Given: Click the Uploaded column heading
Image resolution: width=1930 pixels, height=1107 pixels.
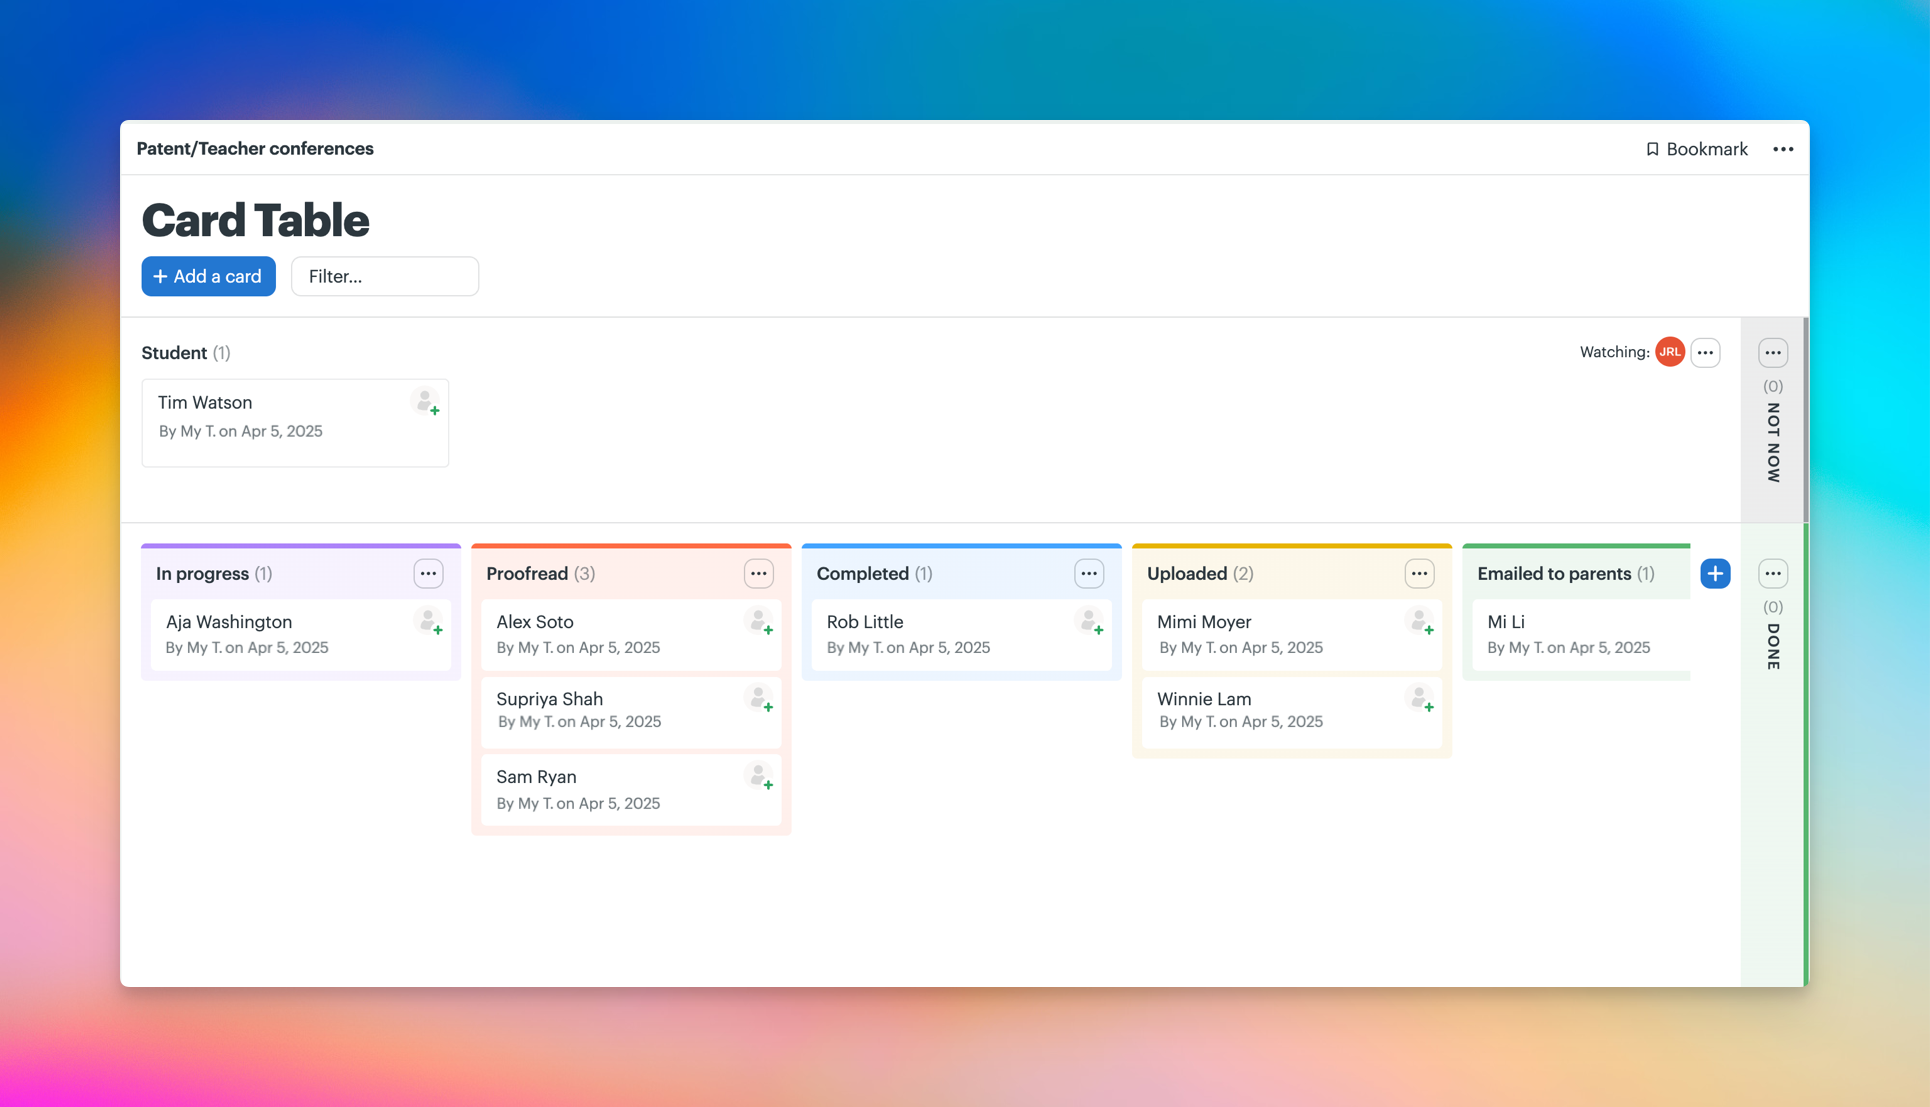Looking at the screenshot, I should (1186, 574).
